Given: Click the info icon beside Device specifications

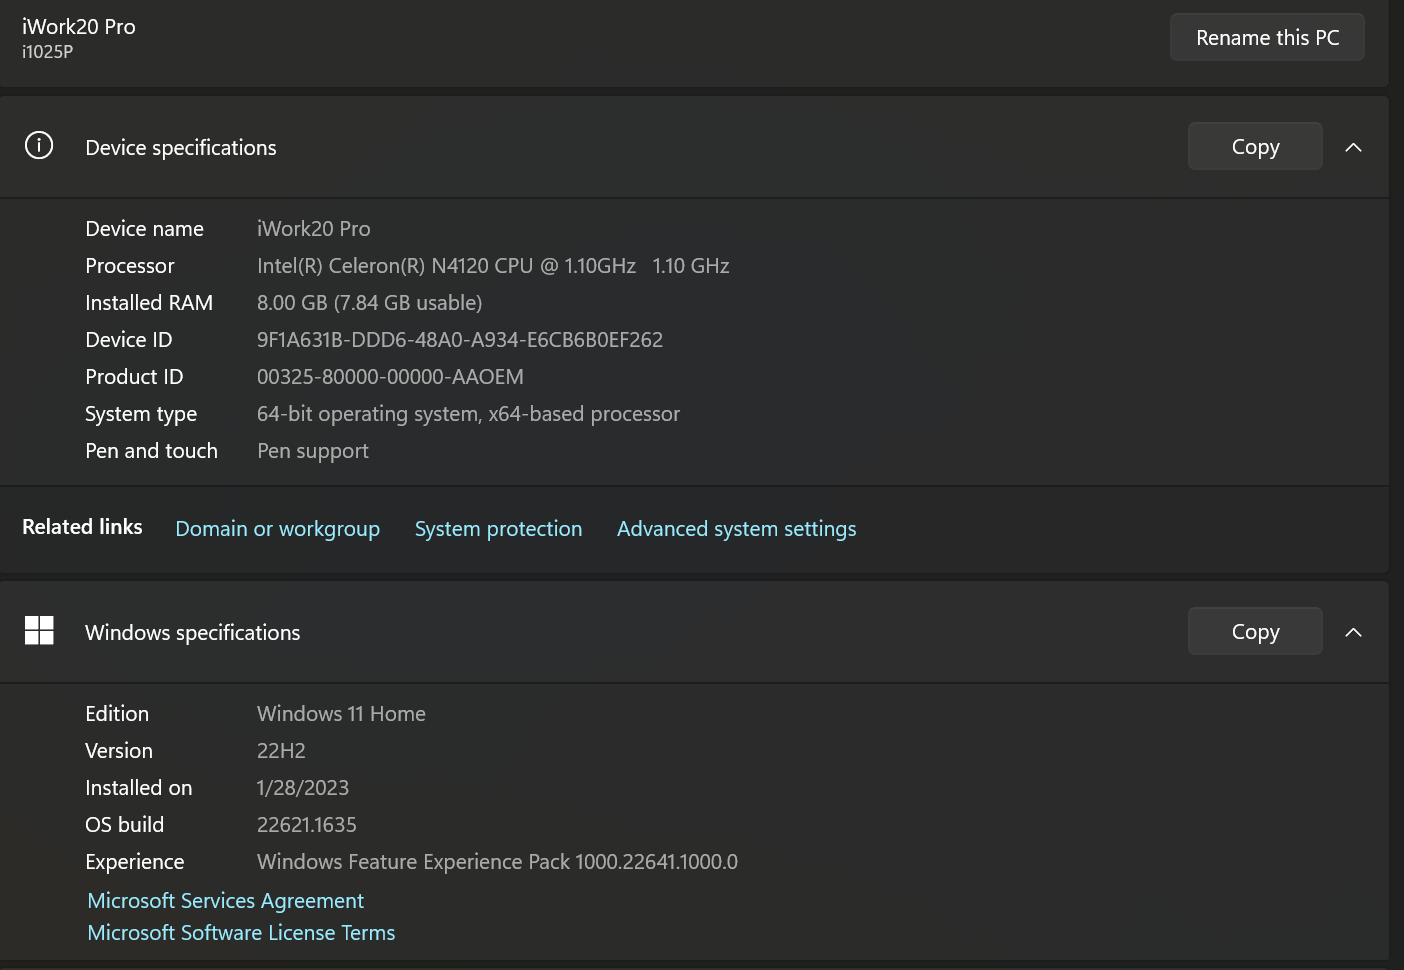Looking at the screenshot, I should click(39, 146).
